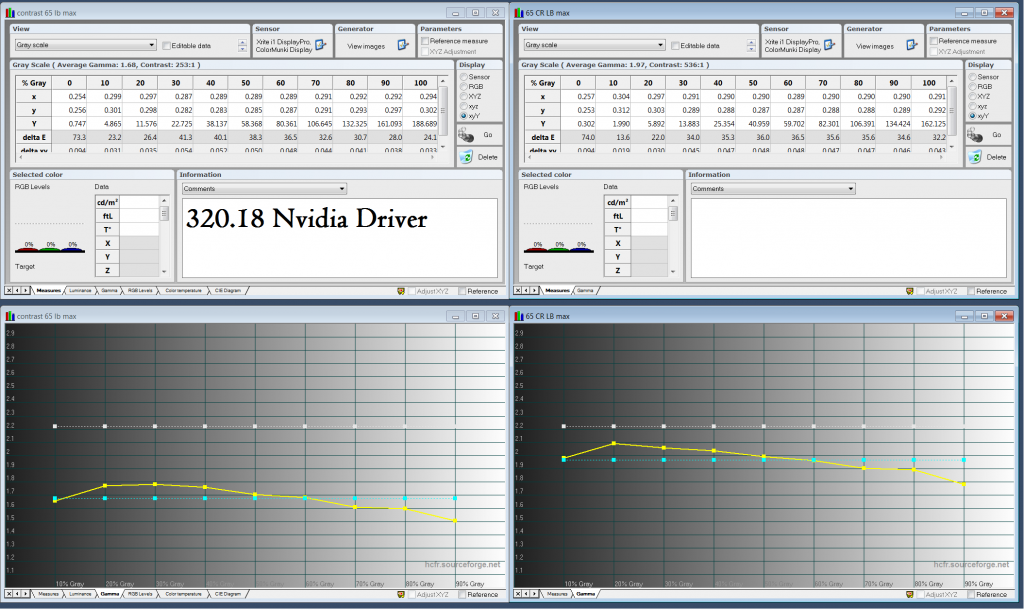This screenshot has width=1024, height=610.
Task: Select the Y value 0.747 in the upper-left table
Action: [69, 123]
